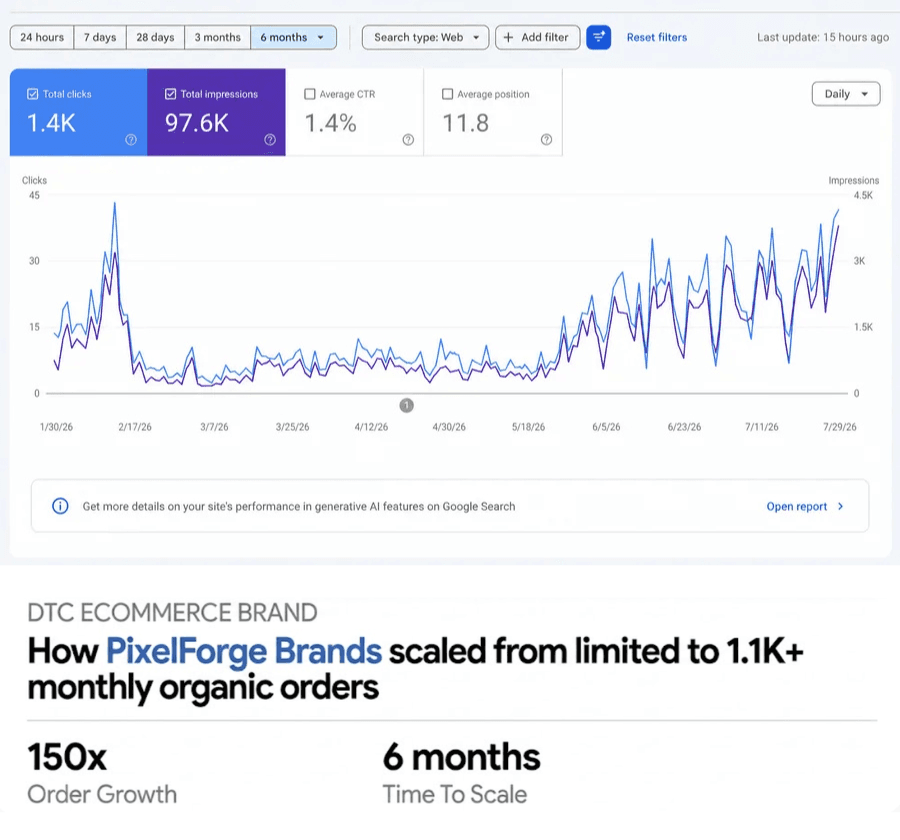The image size is (900, 840).
Task: Open help icon on Total clicks card
Action: click(x=131, y=140)
